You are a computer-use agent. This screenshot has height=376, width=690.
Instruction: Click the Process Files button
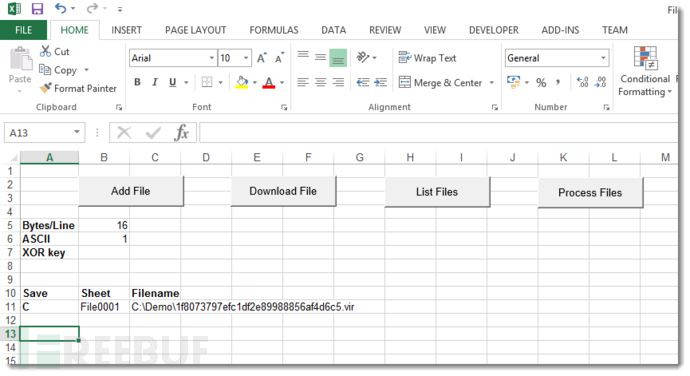click(x=590, y=192)
